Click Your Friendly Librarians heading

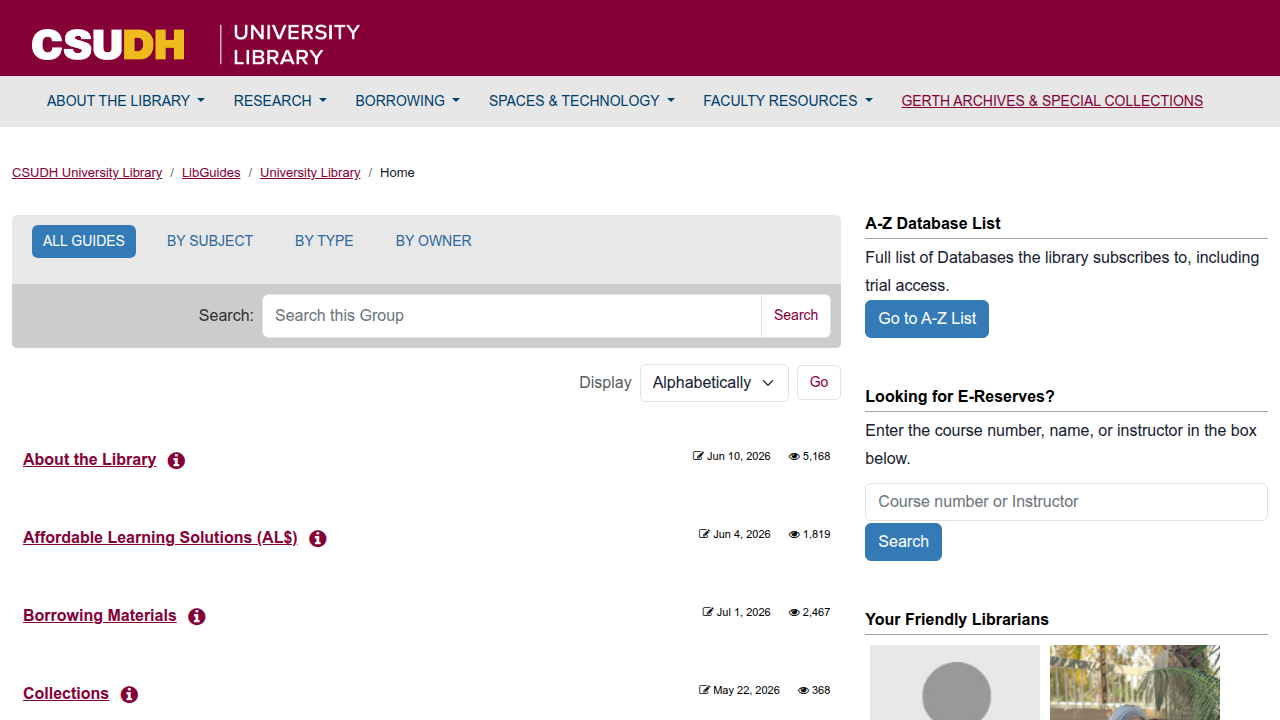(x=957, y=620)
